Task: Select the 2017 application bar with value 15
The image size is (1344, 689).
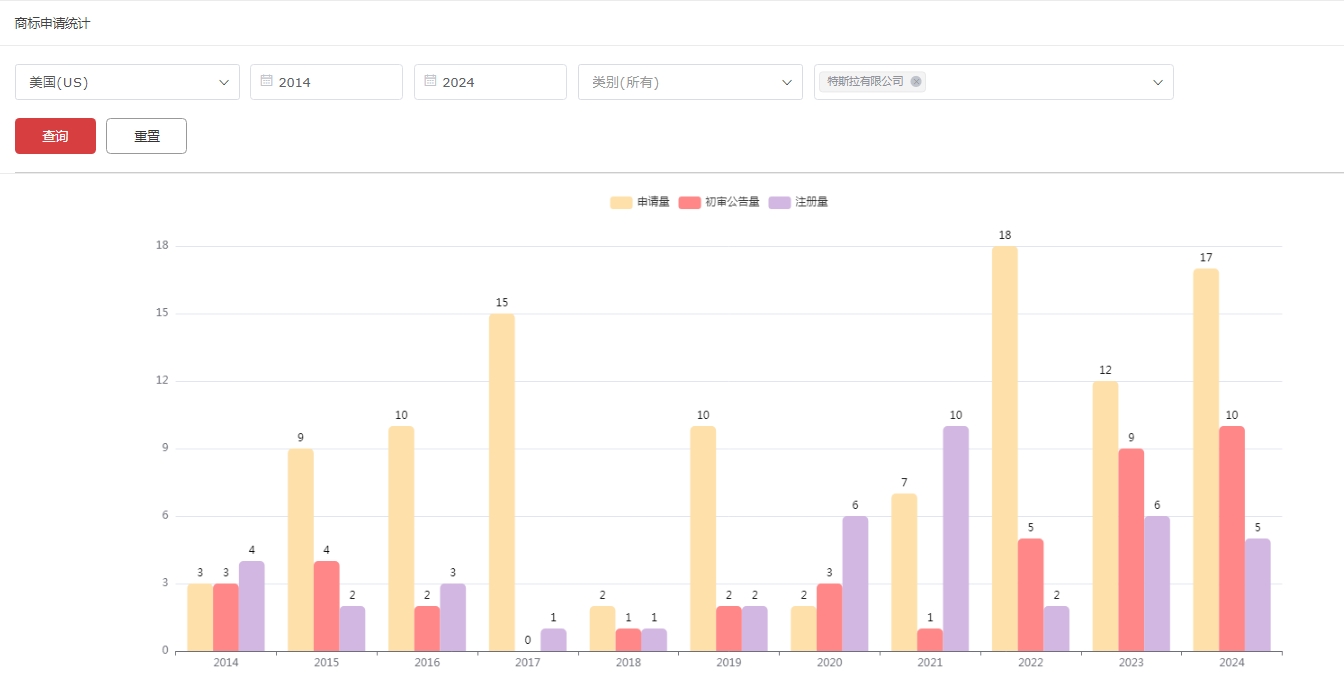Action: coord(501,483)
